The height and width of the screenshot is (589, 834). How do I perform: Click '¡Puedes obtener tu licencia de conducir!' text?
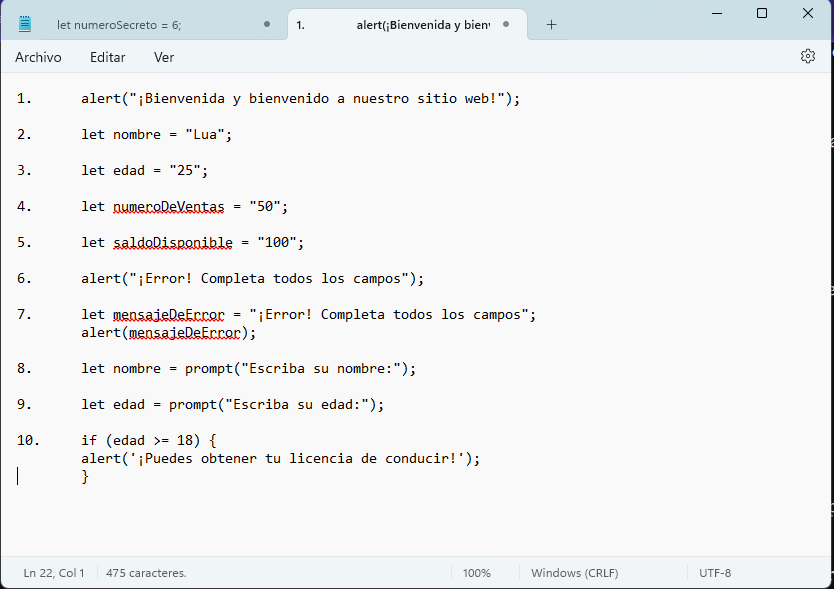297,459
